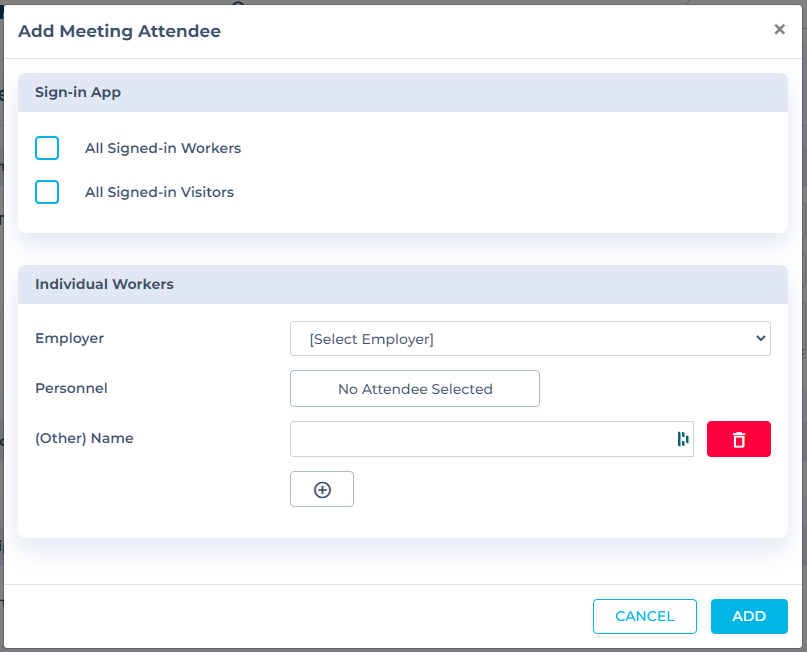Click the red trash delete button

click(738, 439)
